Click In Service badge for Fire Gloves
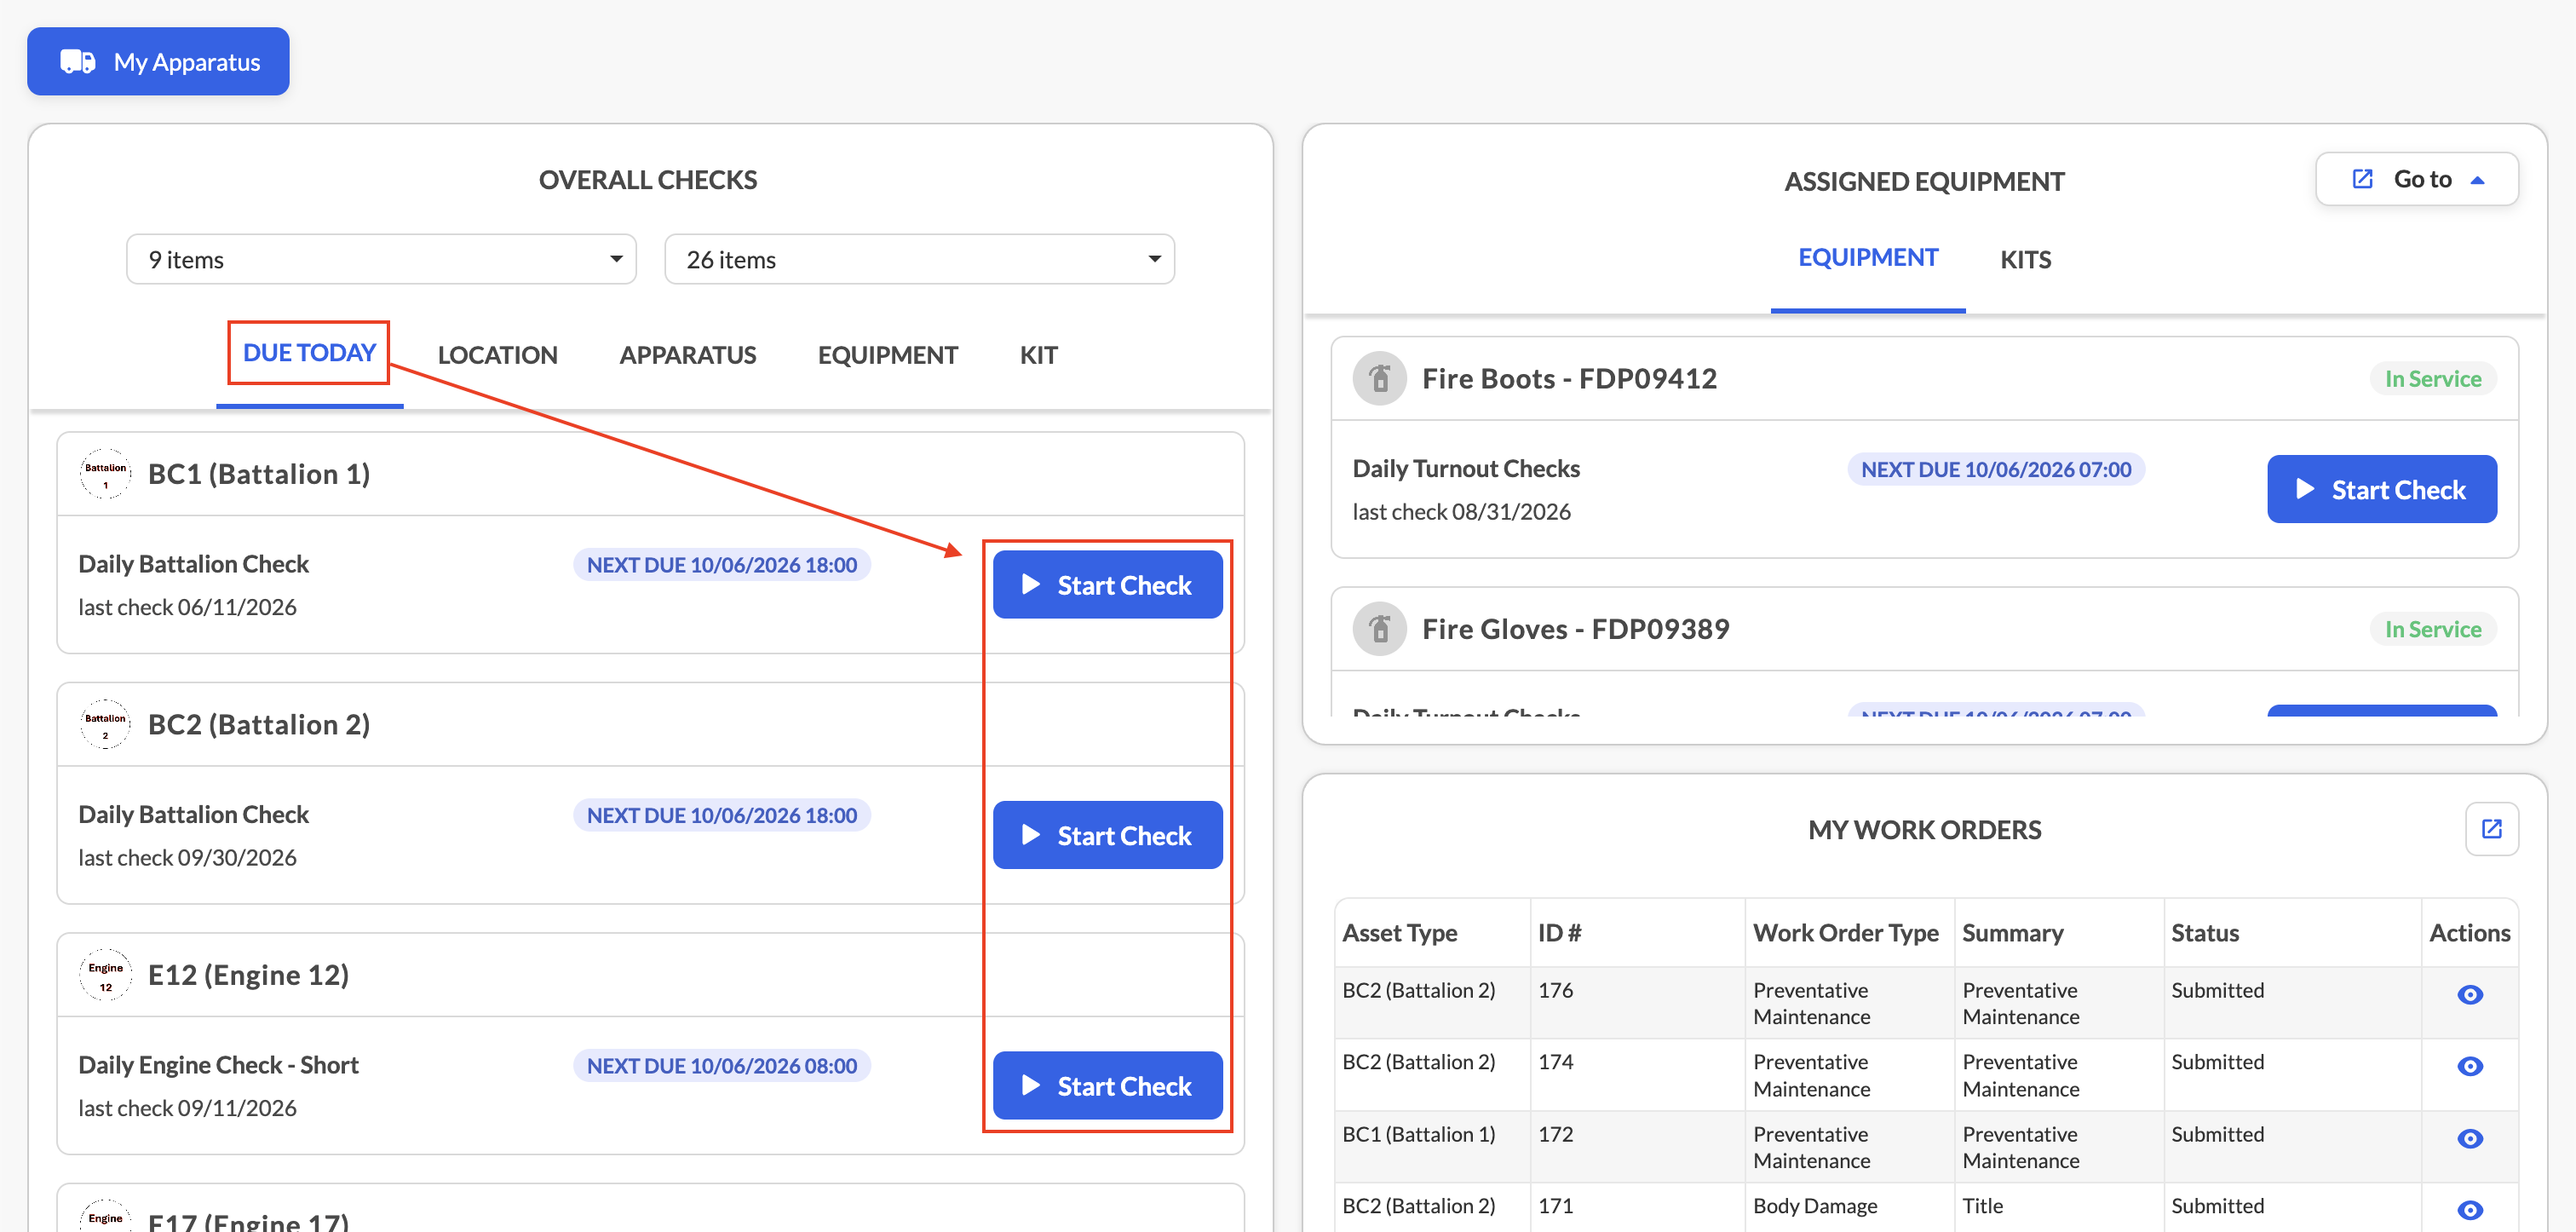2576x1232 pixels. 2432,629
